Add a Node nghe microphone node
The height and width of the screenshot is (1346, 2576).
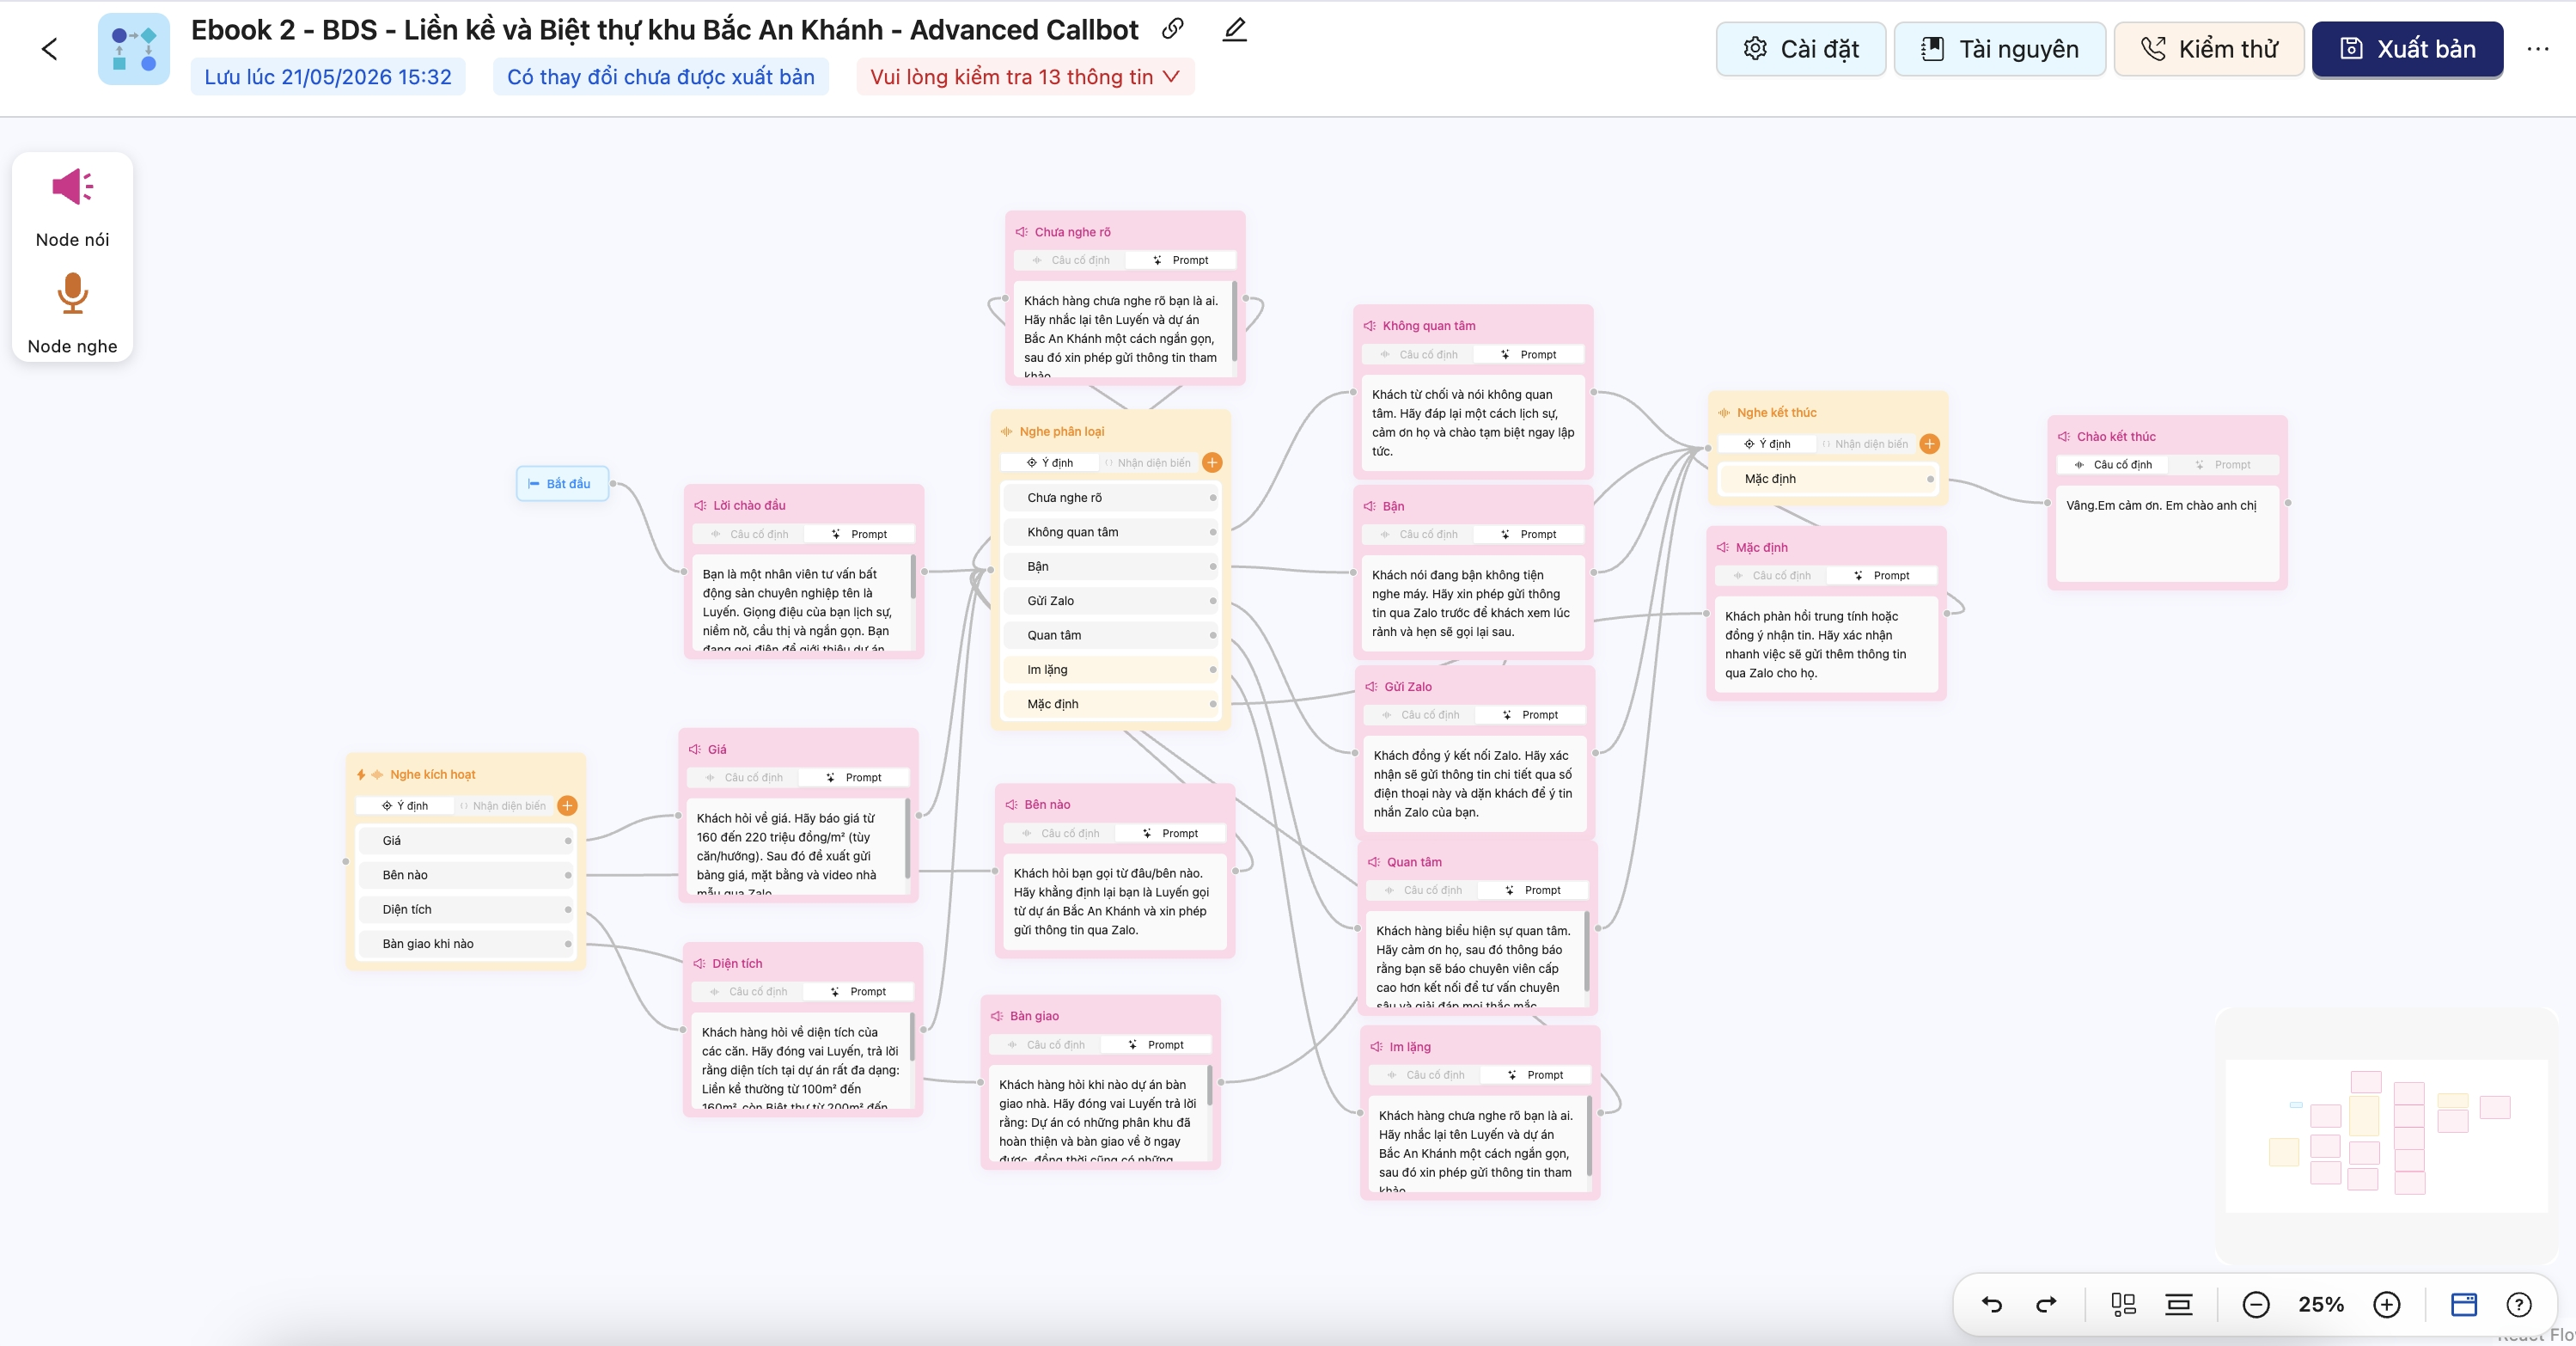click(x=72, y=313)
